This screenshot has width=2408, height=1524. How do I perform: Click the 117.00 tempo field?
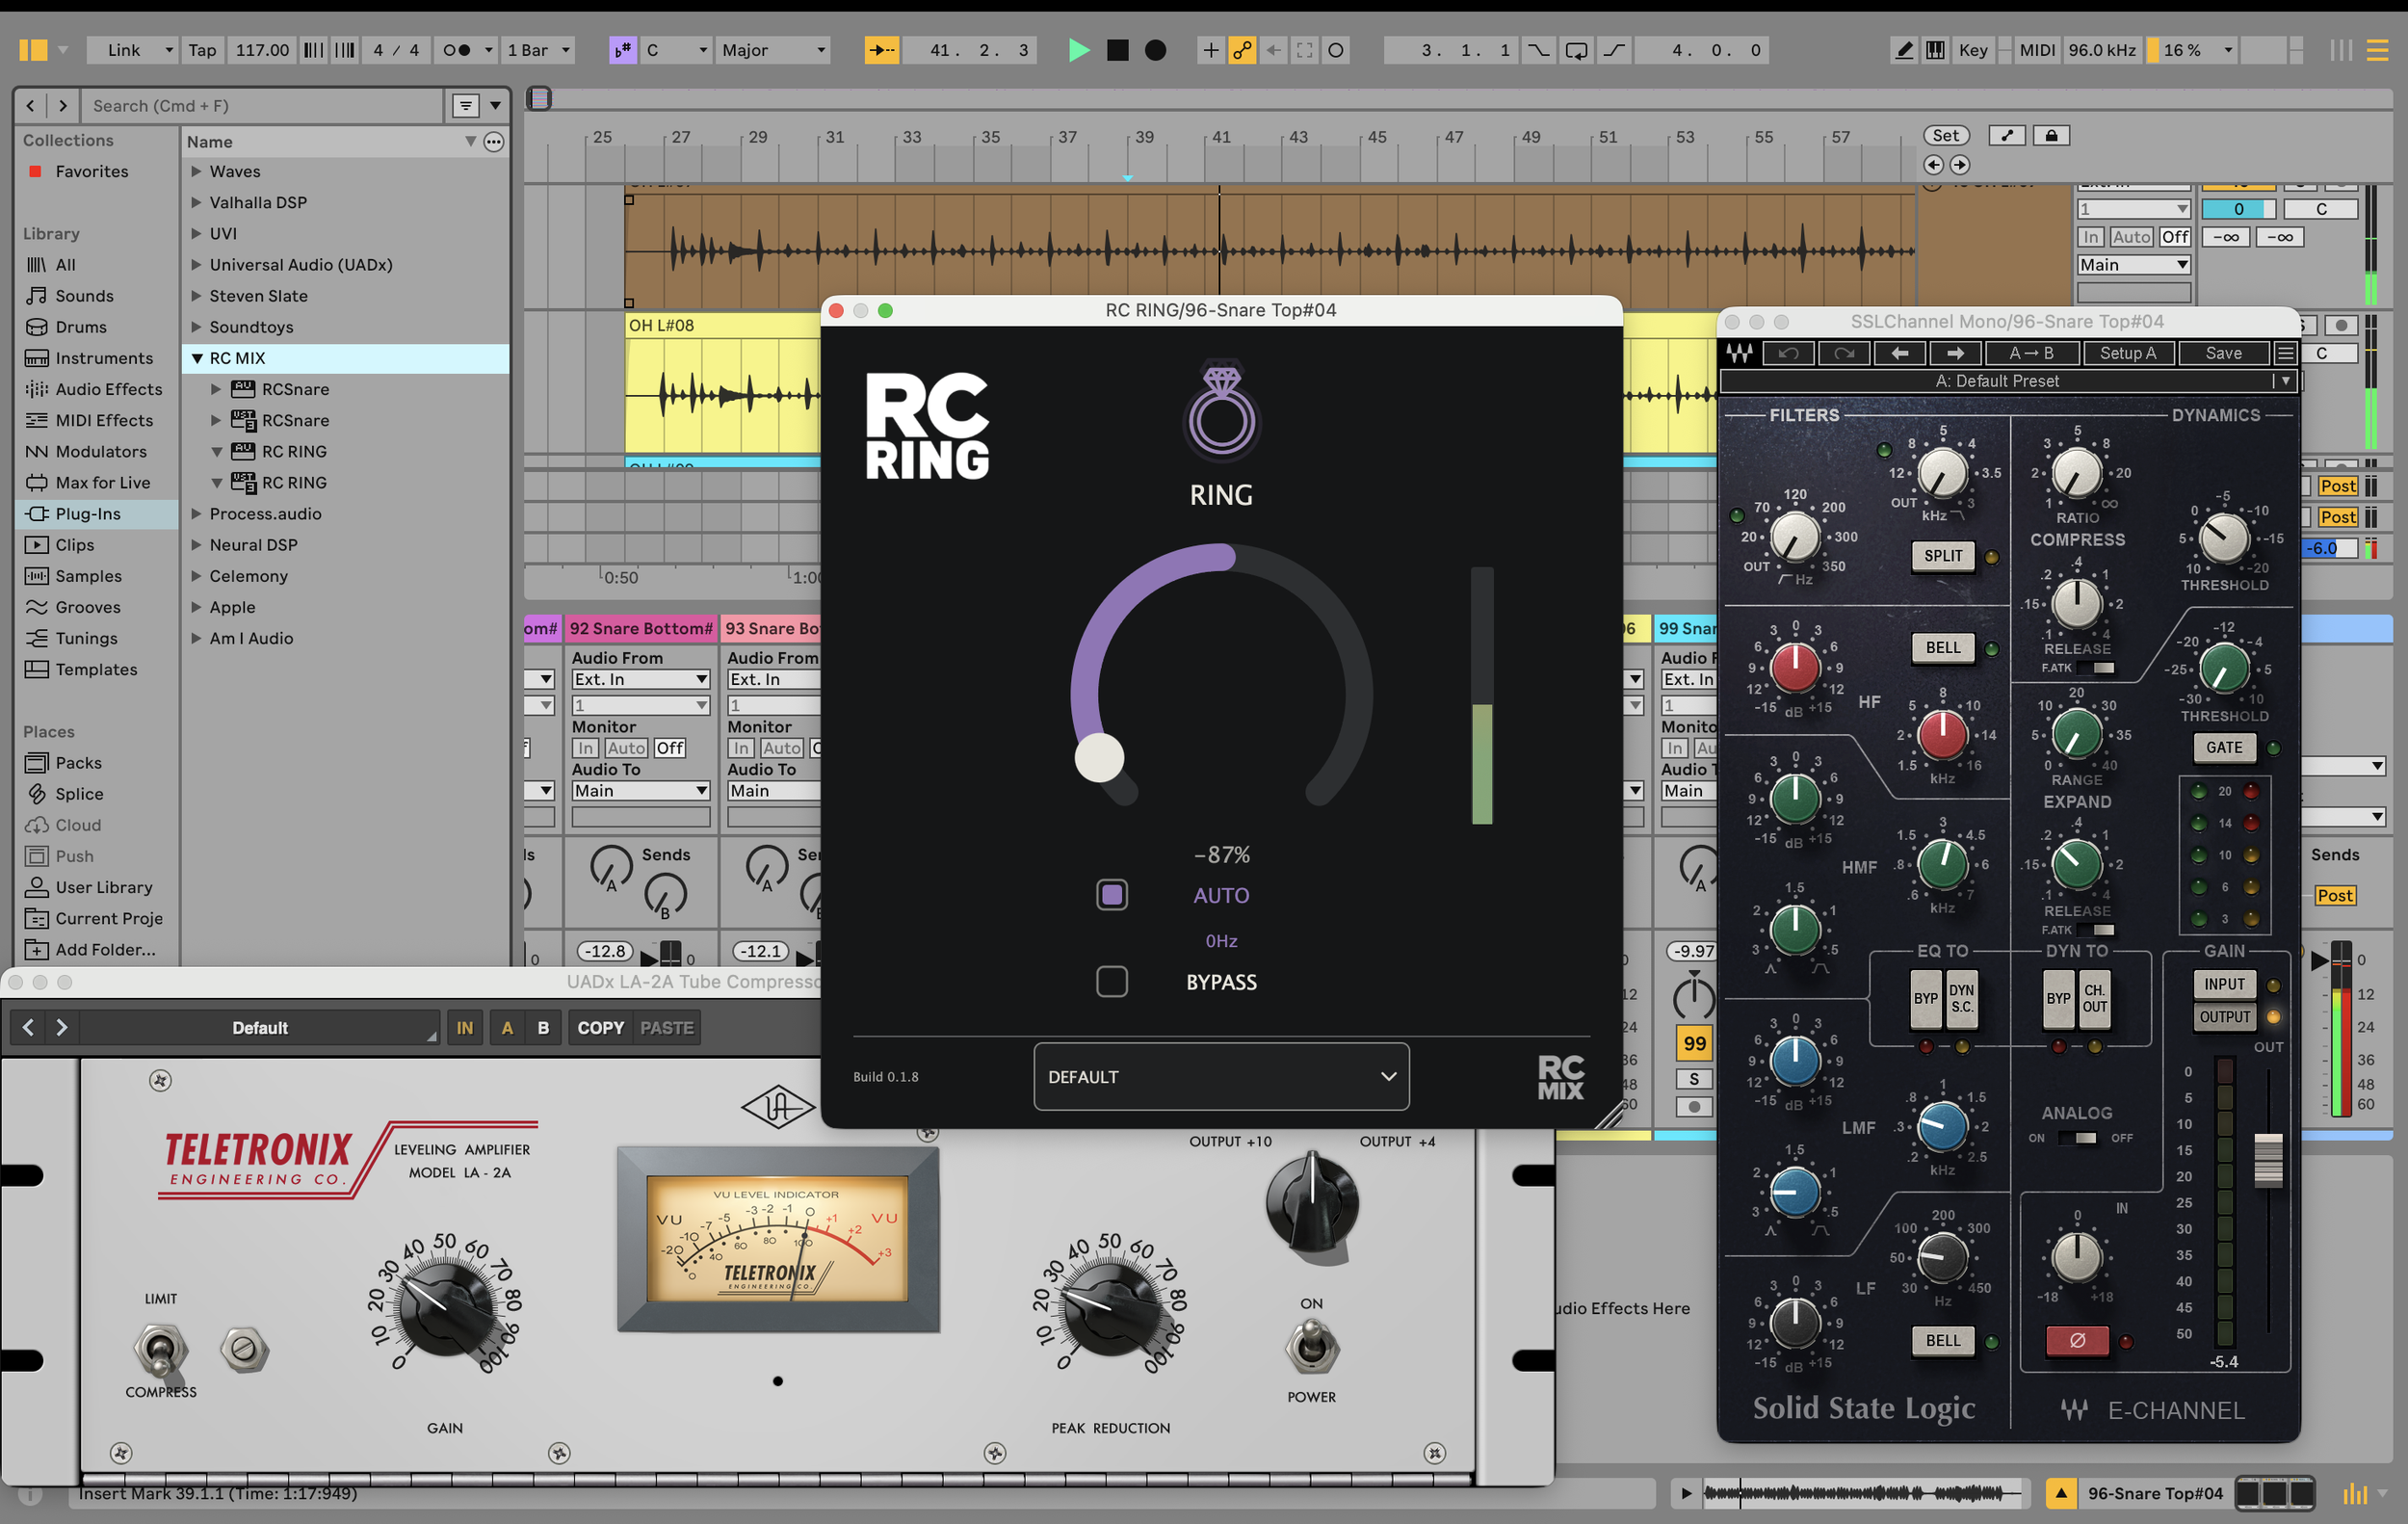262,50
